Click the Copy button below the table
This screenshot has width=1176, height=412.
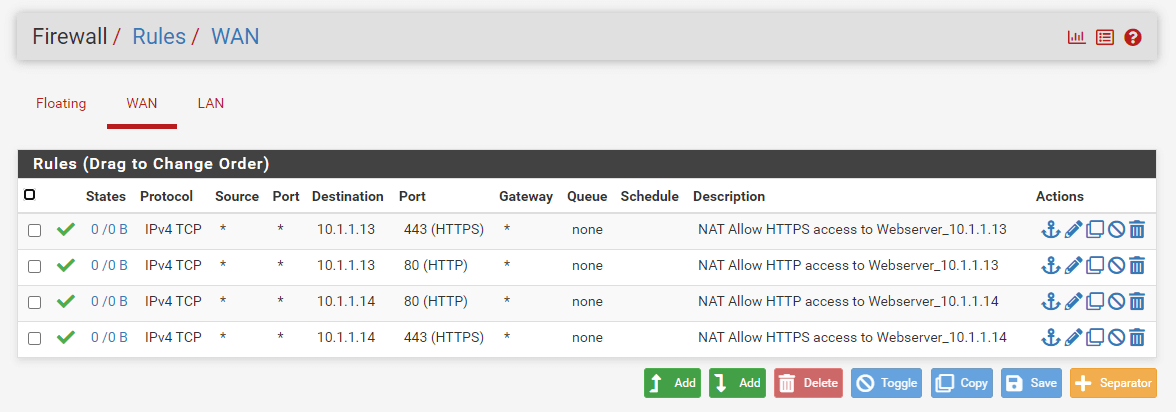(962, 383)
